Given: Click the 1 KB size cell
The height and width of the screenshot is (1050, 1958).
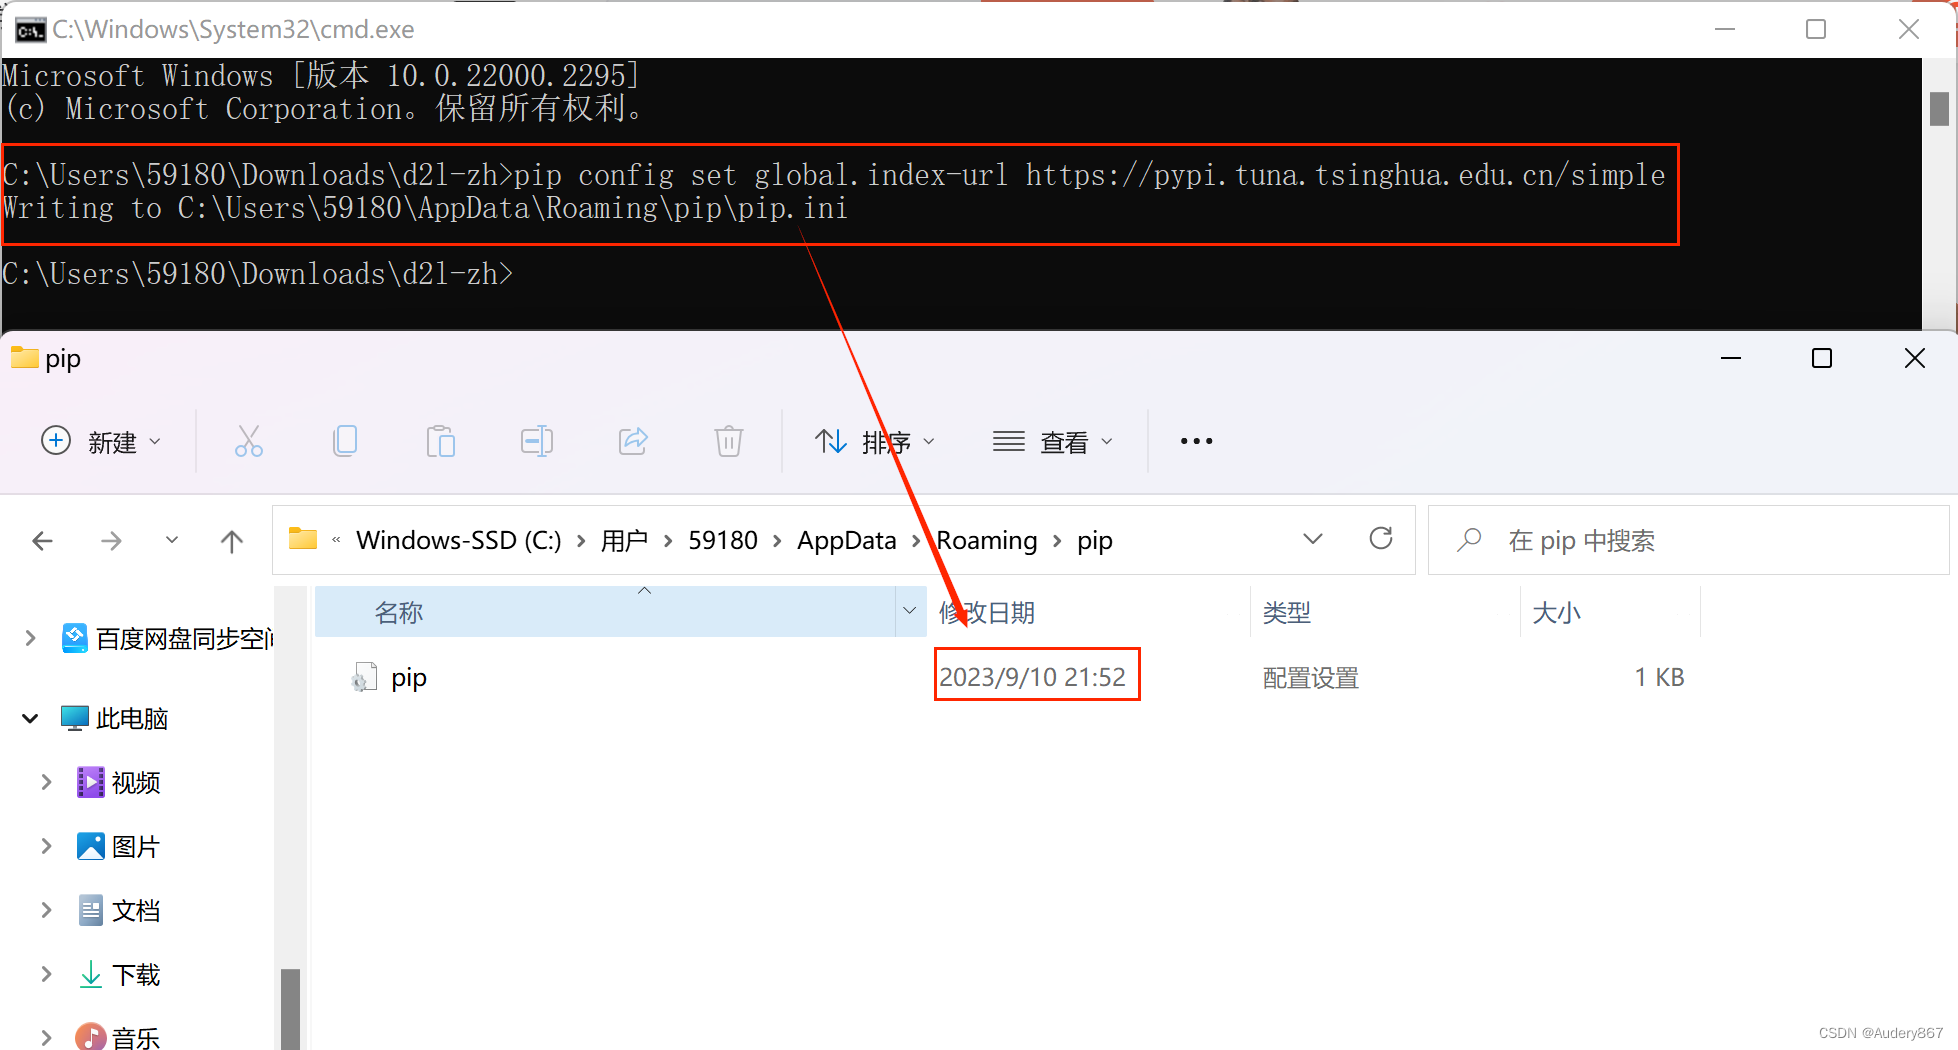Looking at the screenshot, I should click(x=1659, y=677).
